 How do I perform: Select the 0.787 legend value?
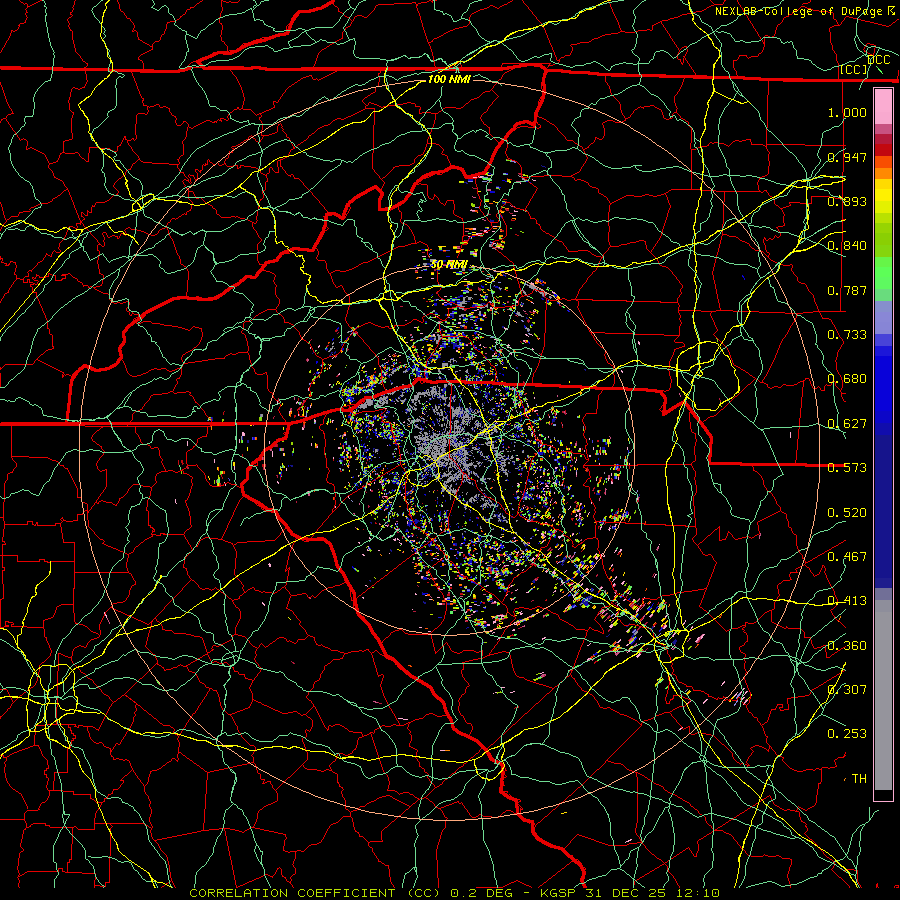[847, 290]
